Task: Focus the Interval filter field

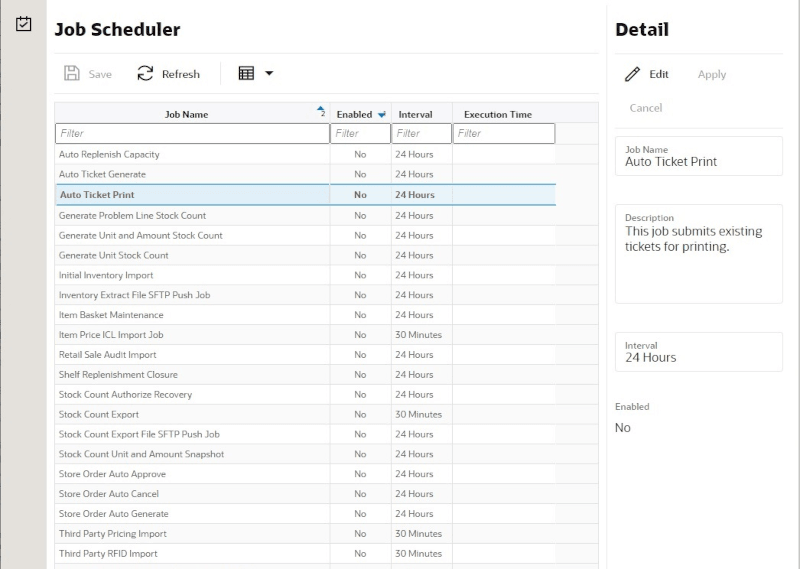Action: coord(421,133)
